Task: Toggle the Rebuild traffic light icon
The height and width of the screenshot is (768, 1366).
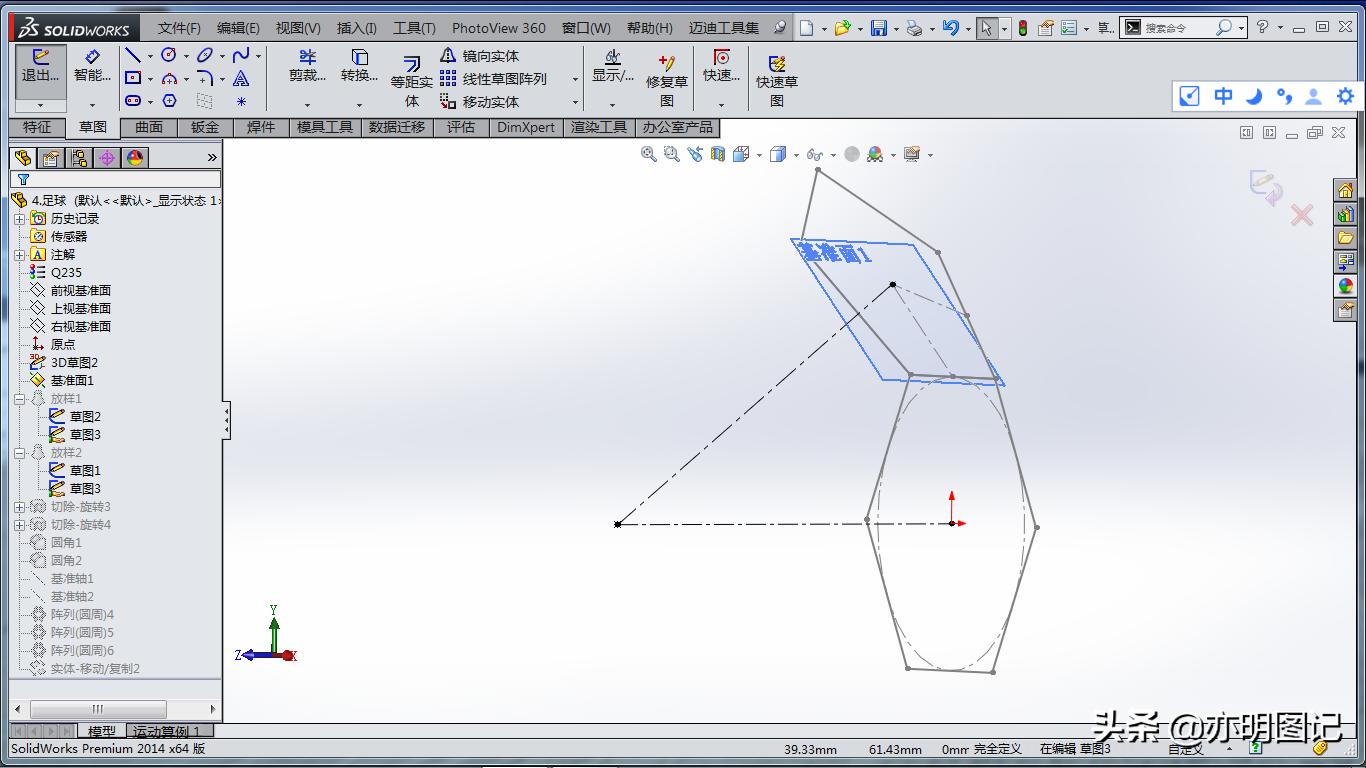Action: [1022, 28]
